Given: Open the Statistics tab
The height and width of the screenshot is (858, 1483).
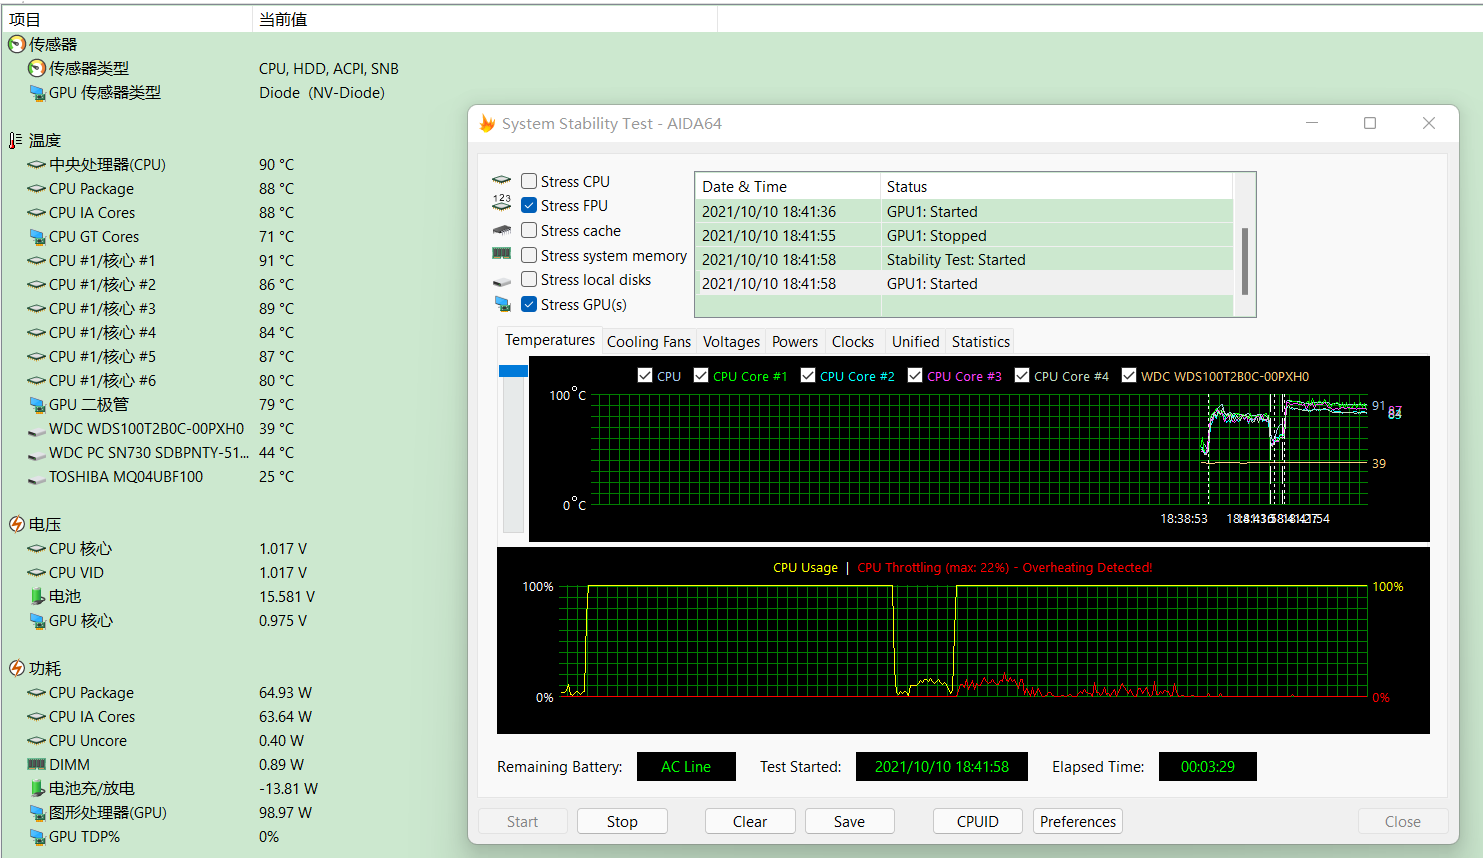Looking at the screenshot, I should [981, 342].
